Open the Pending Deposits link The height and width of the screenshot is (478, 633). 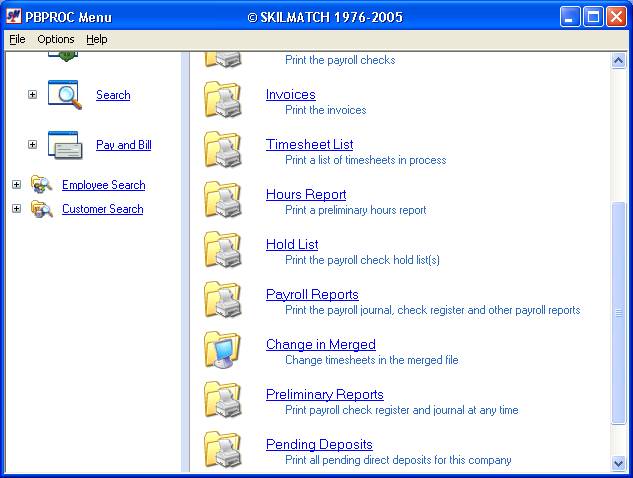pyautogui.click(x=319, y=444)
